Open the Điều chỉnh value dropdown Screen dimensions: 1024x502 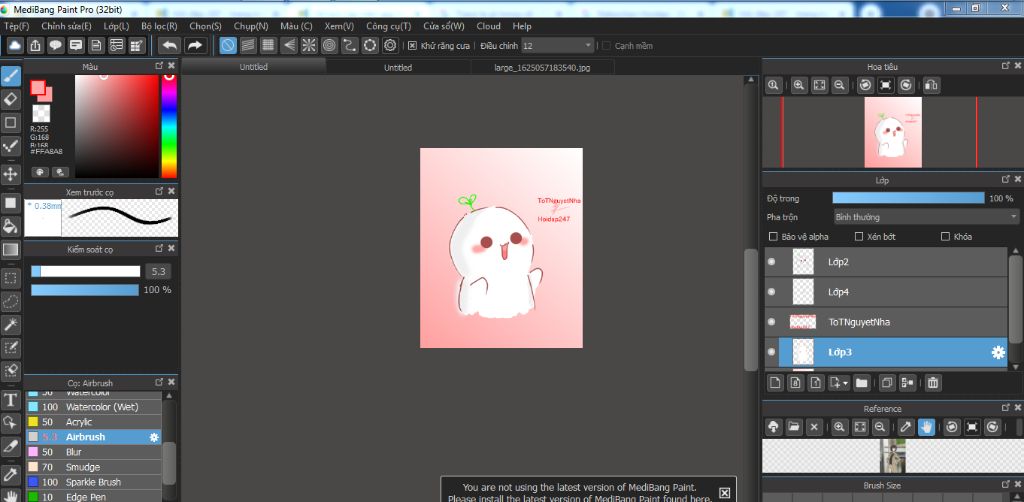click(x=558, y=46)
